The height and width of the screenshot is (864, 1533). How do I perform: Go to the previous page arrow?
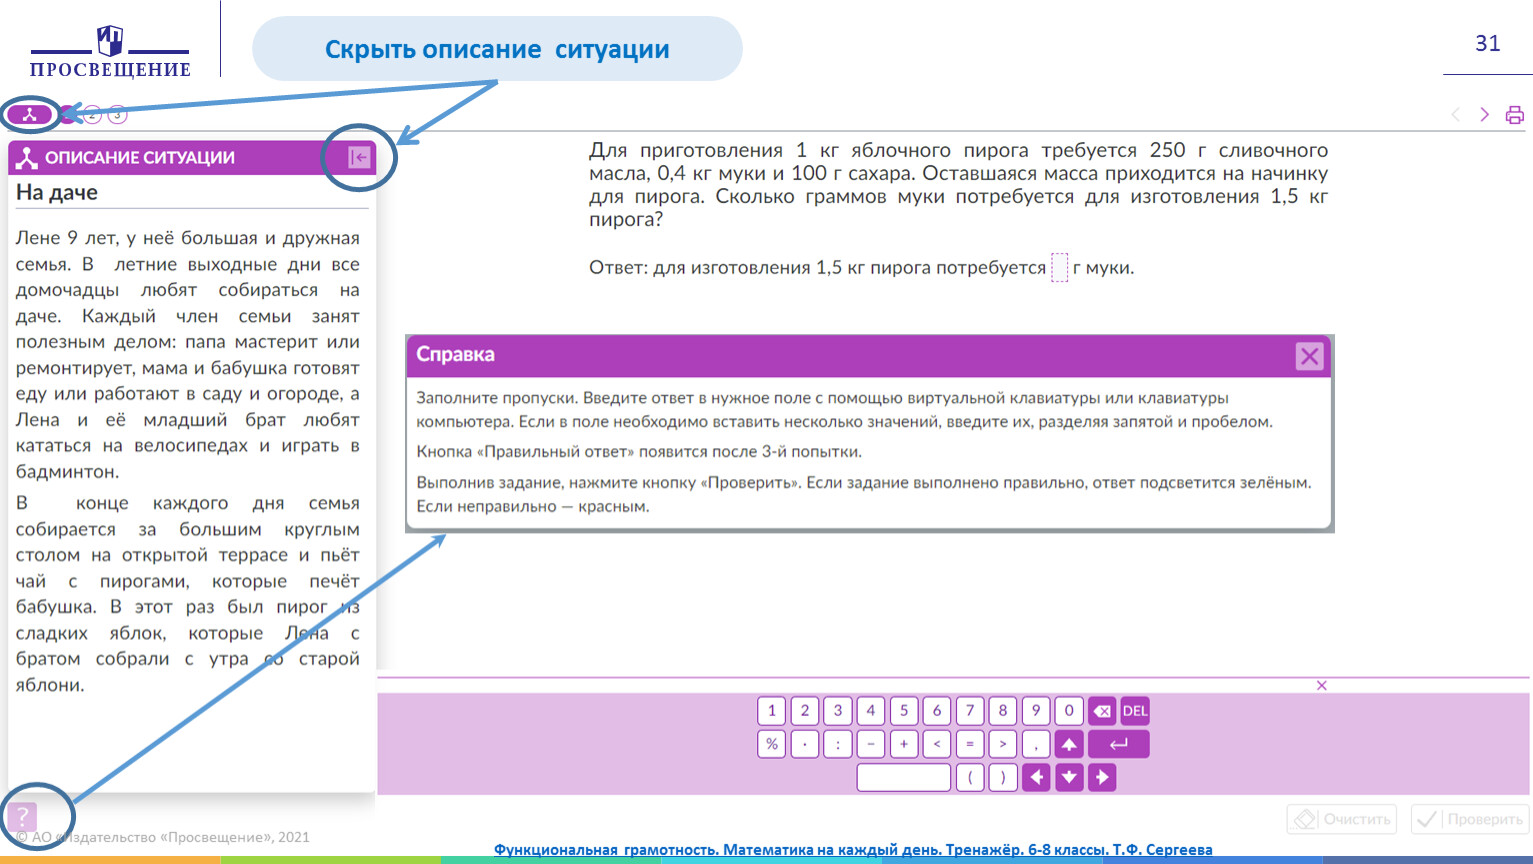click(x=1456, y=115)
